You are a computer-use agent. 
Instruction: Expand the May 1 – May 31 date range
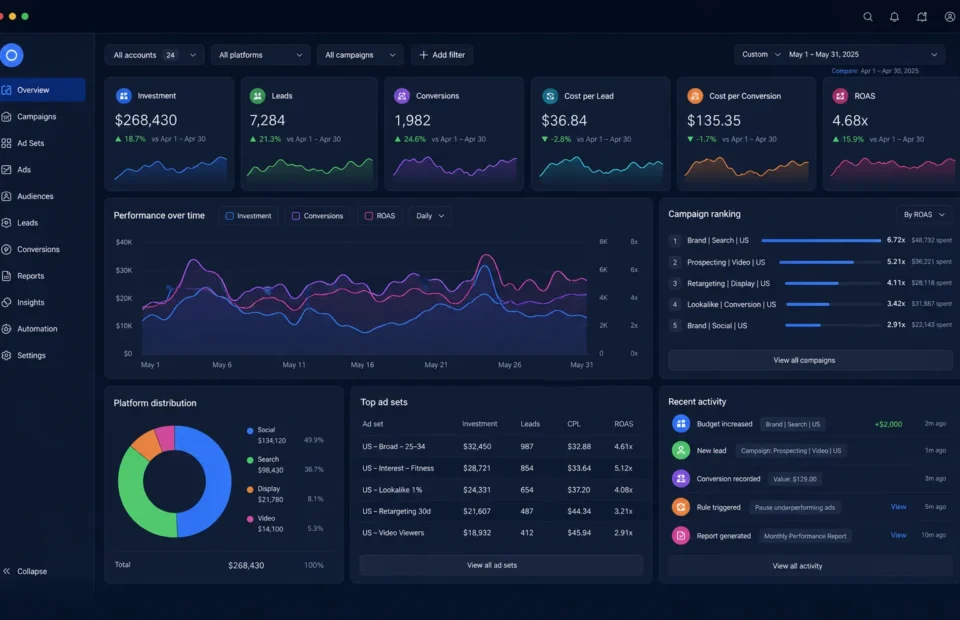[862, 54]
